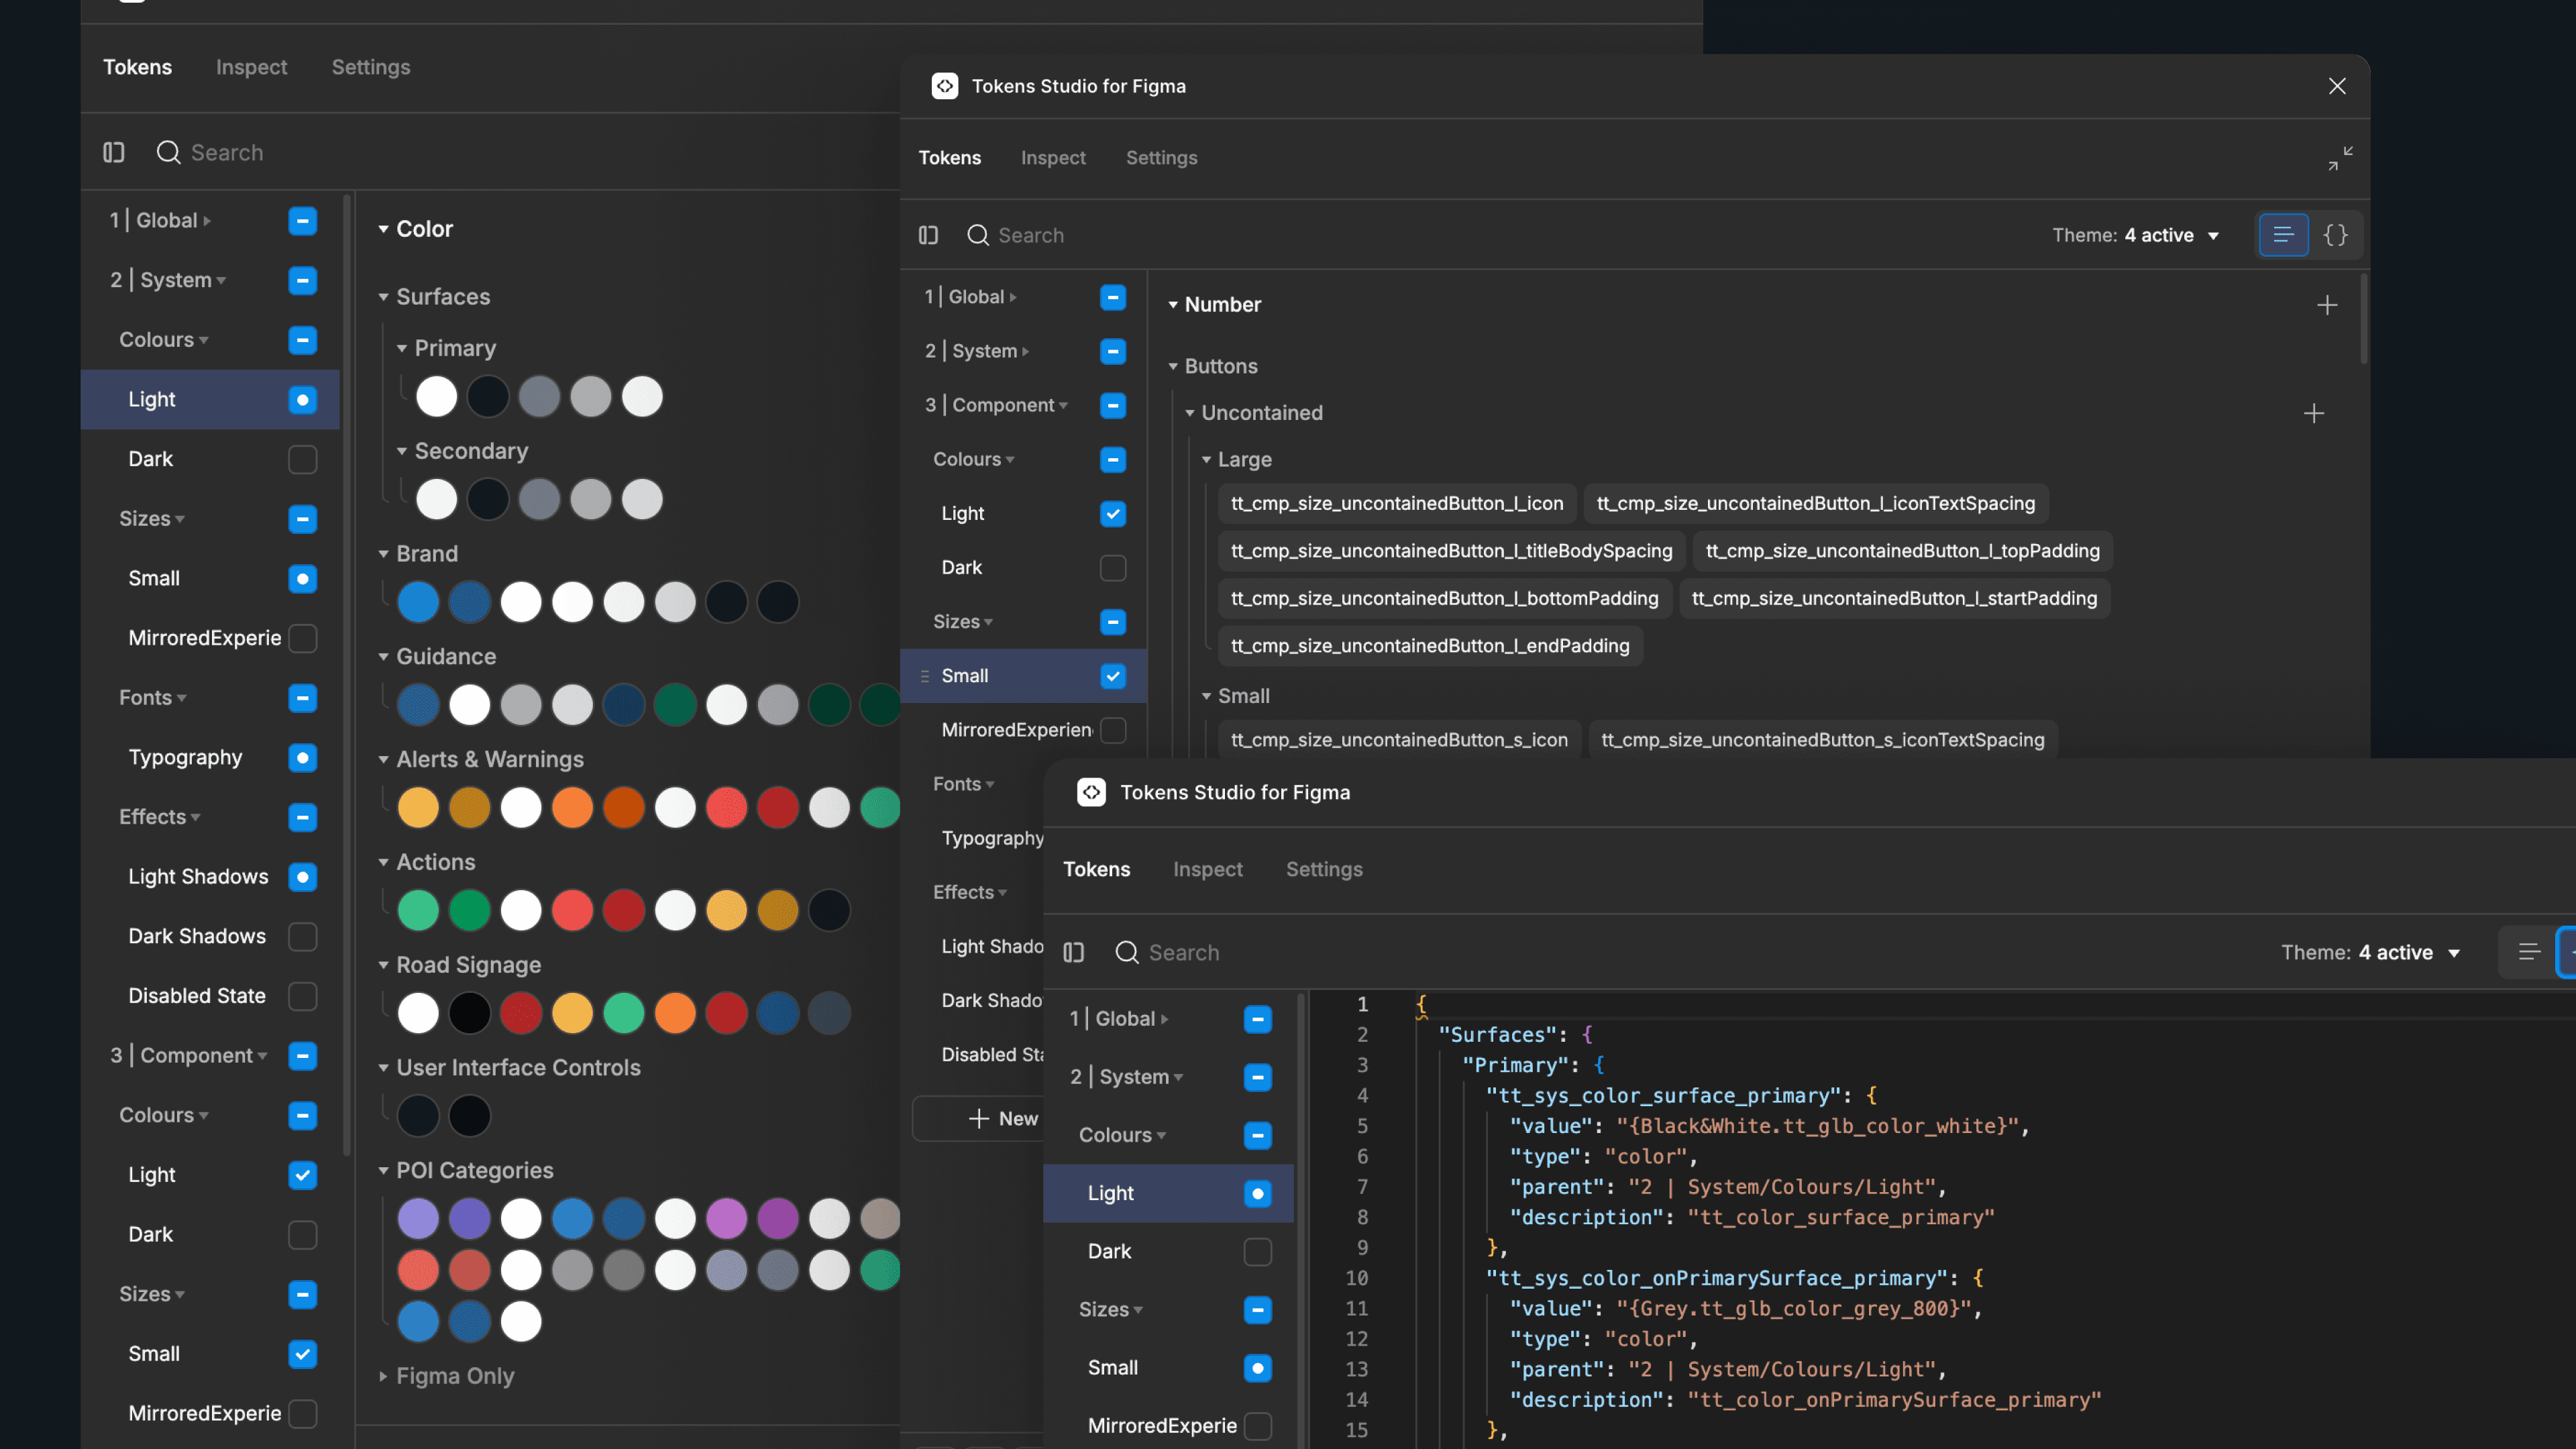This screenshot has width=2576, height=1449.
Task: Toggle Colours group indicator in front window
Action: pyautogui.click(x=1258, y=1135)
